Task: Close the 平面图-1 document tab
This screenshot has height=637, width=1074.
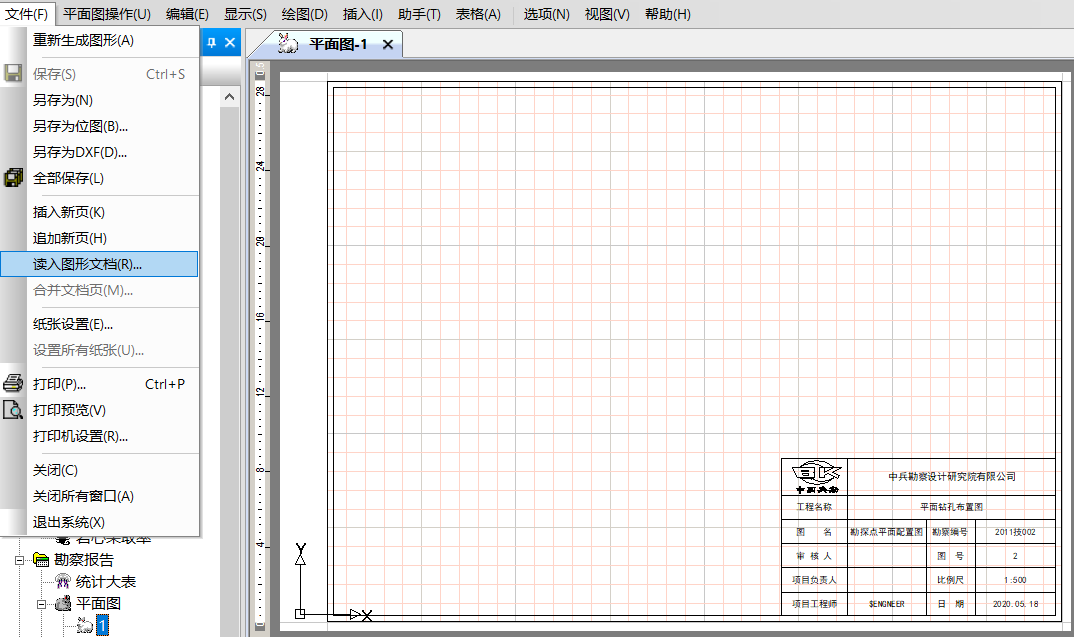Action: [388, 45]
